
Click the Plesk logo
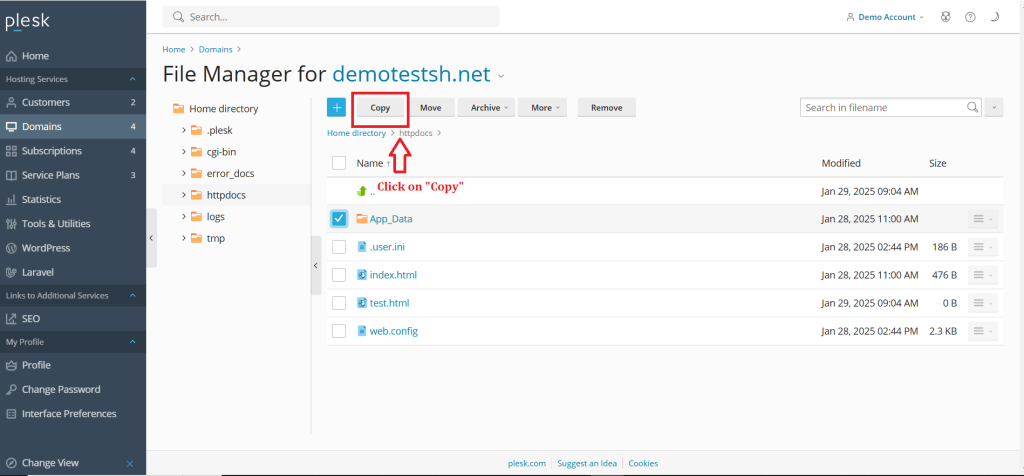tap(27, 22)
